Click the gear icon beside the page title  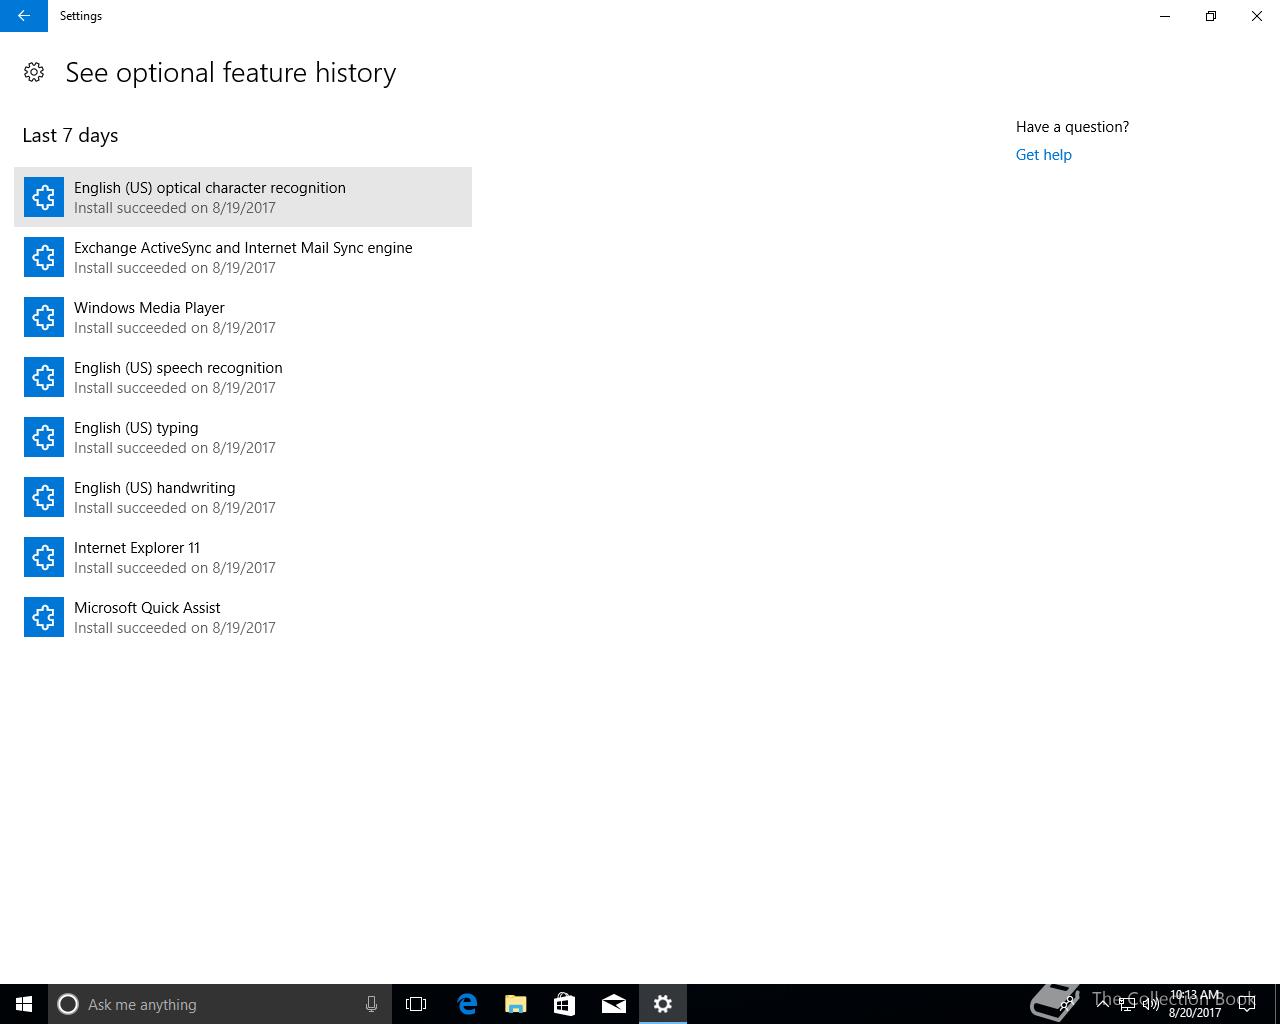(x=34, y=72)
